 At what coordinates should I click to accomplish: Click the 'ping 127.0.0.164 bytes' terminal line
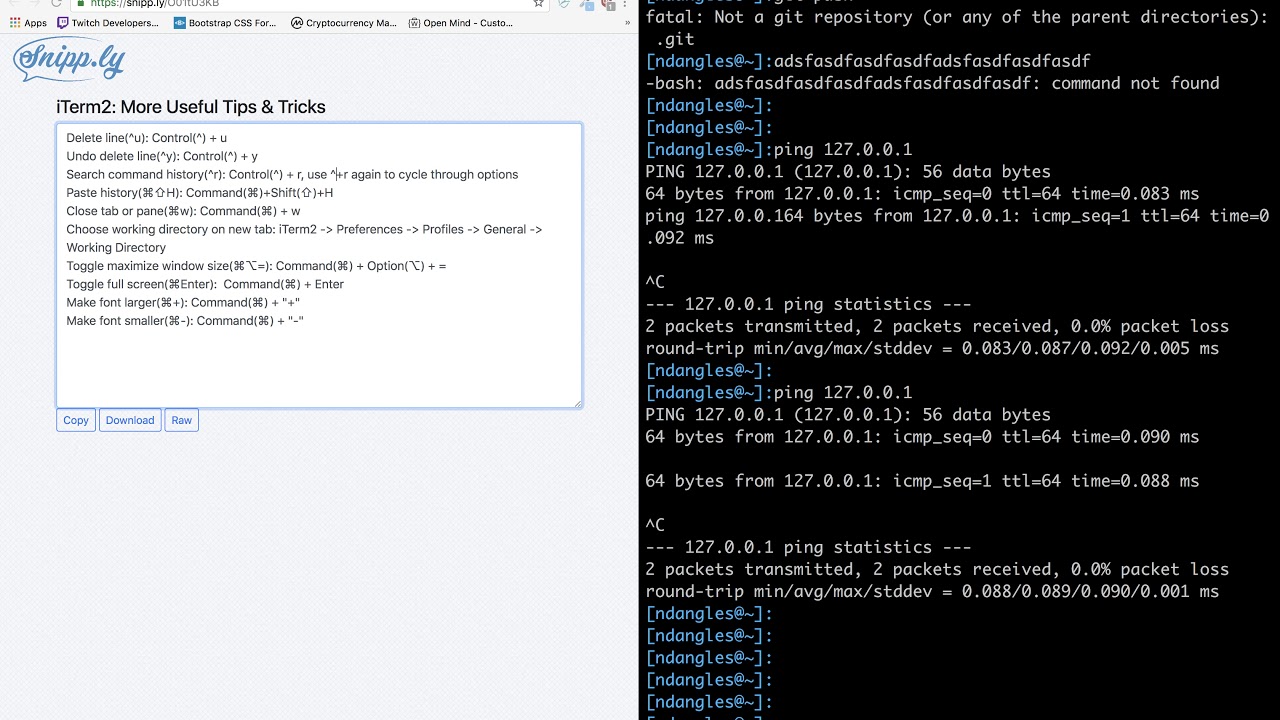957,216
